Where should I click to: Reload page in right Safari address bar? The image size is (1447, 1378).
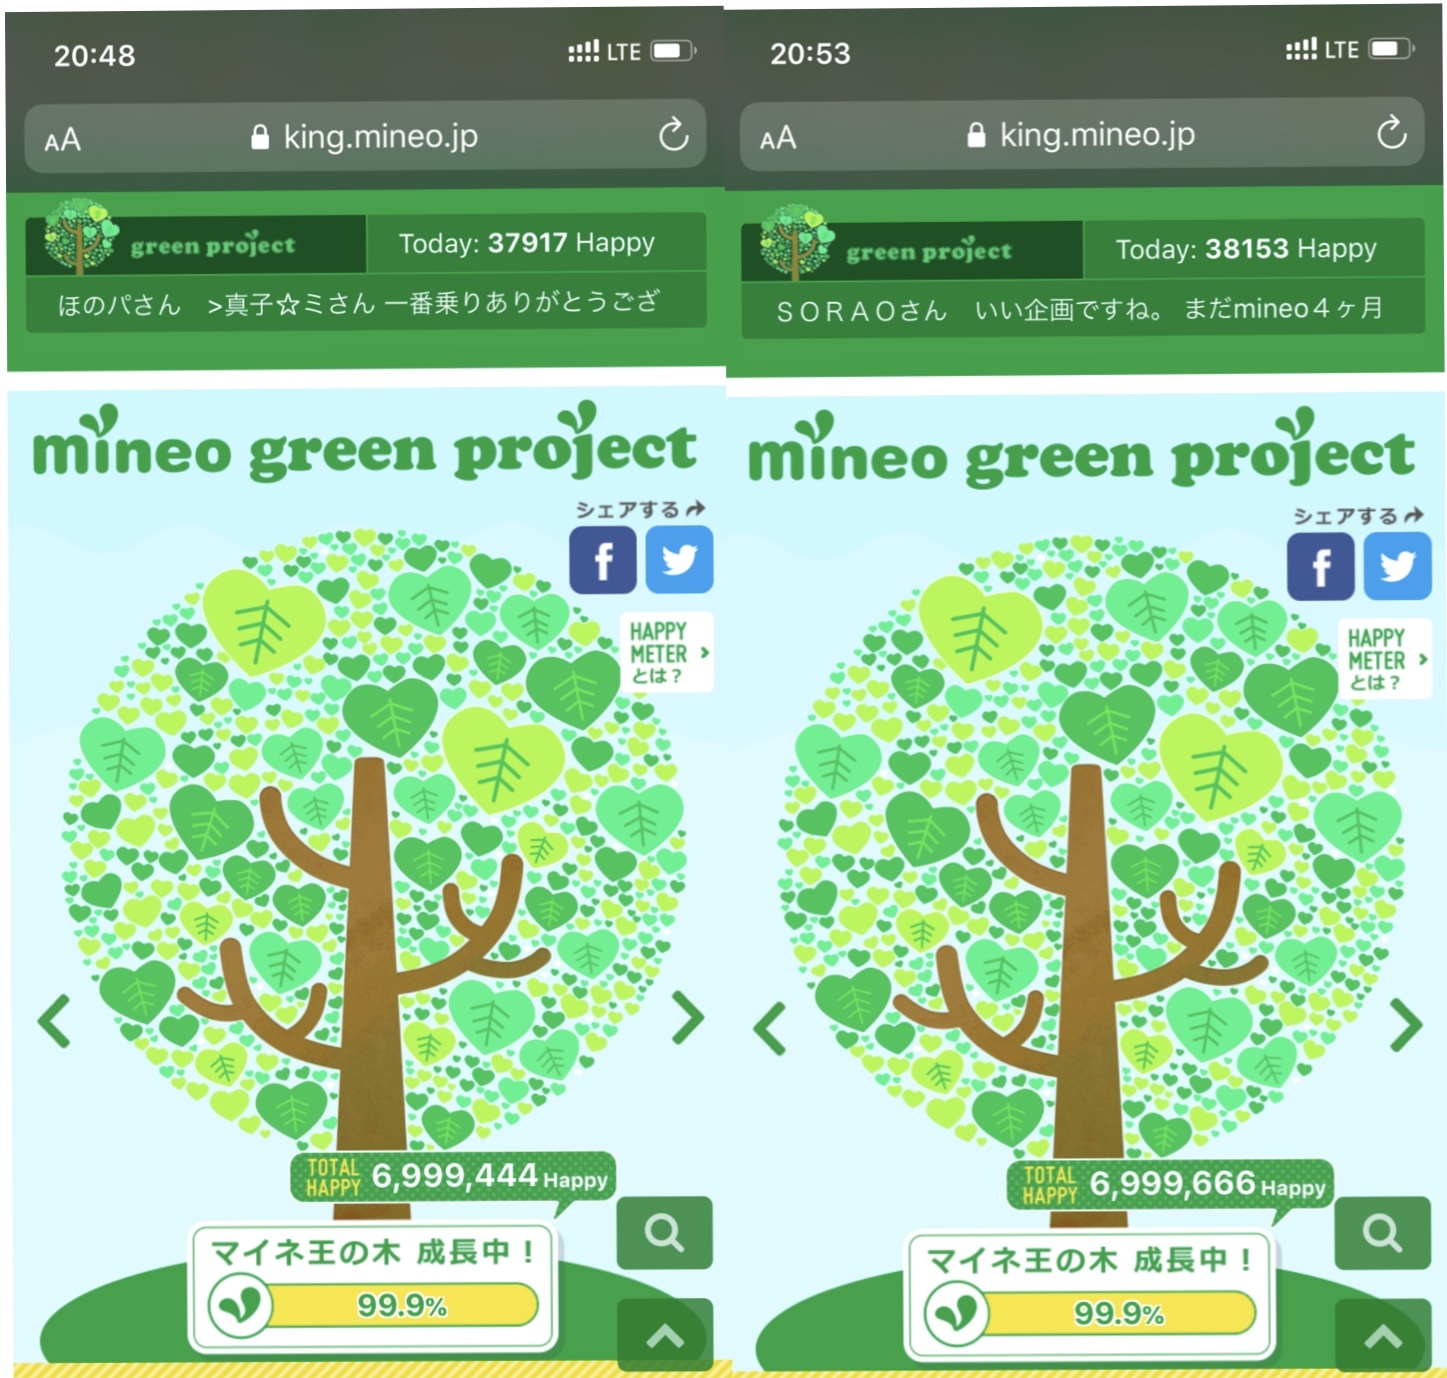[1391, 132]
